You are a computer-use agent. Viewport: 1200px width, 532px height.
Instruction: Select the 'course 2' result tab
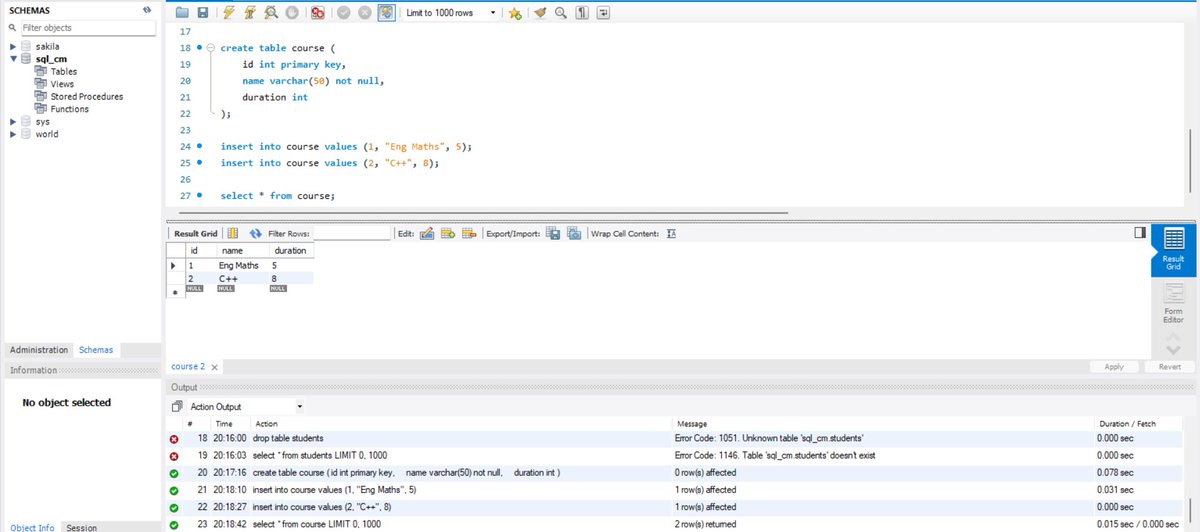point(188,367)
